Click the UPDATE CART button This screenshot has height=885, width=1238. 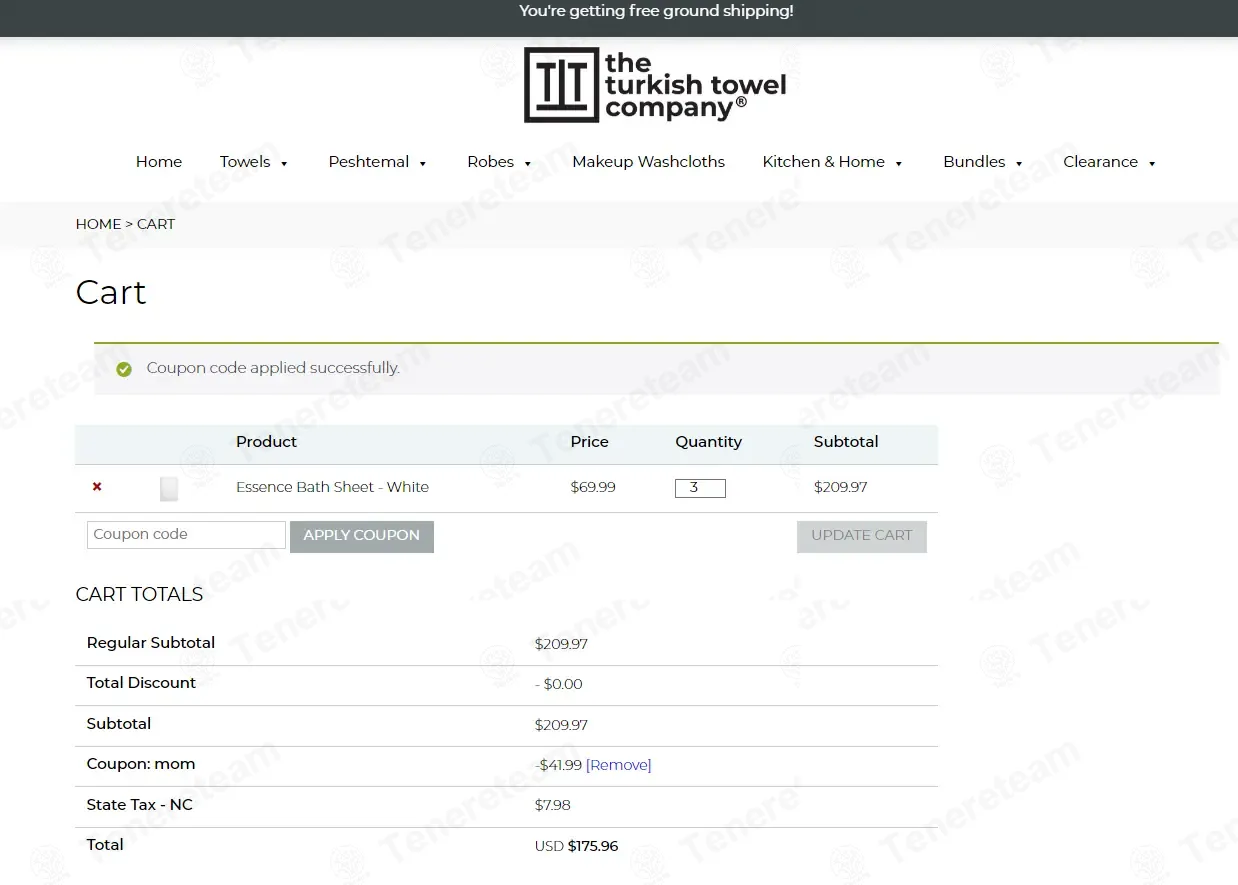(x=862, y=536)
